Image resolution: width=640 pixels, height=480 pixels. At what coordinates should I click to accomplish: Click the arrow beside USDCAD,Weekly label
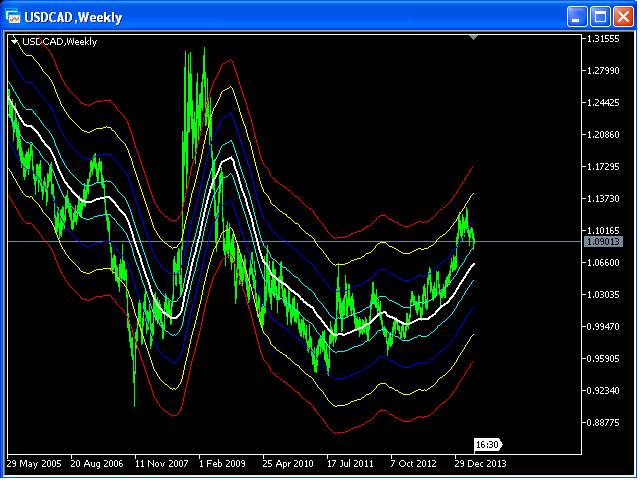[x=15, y=42]
